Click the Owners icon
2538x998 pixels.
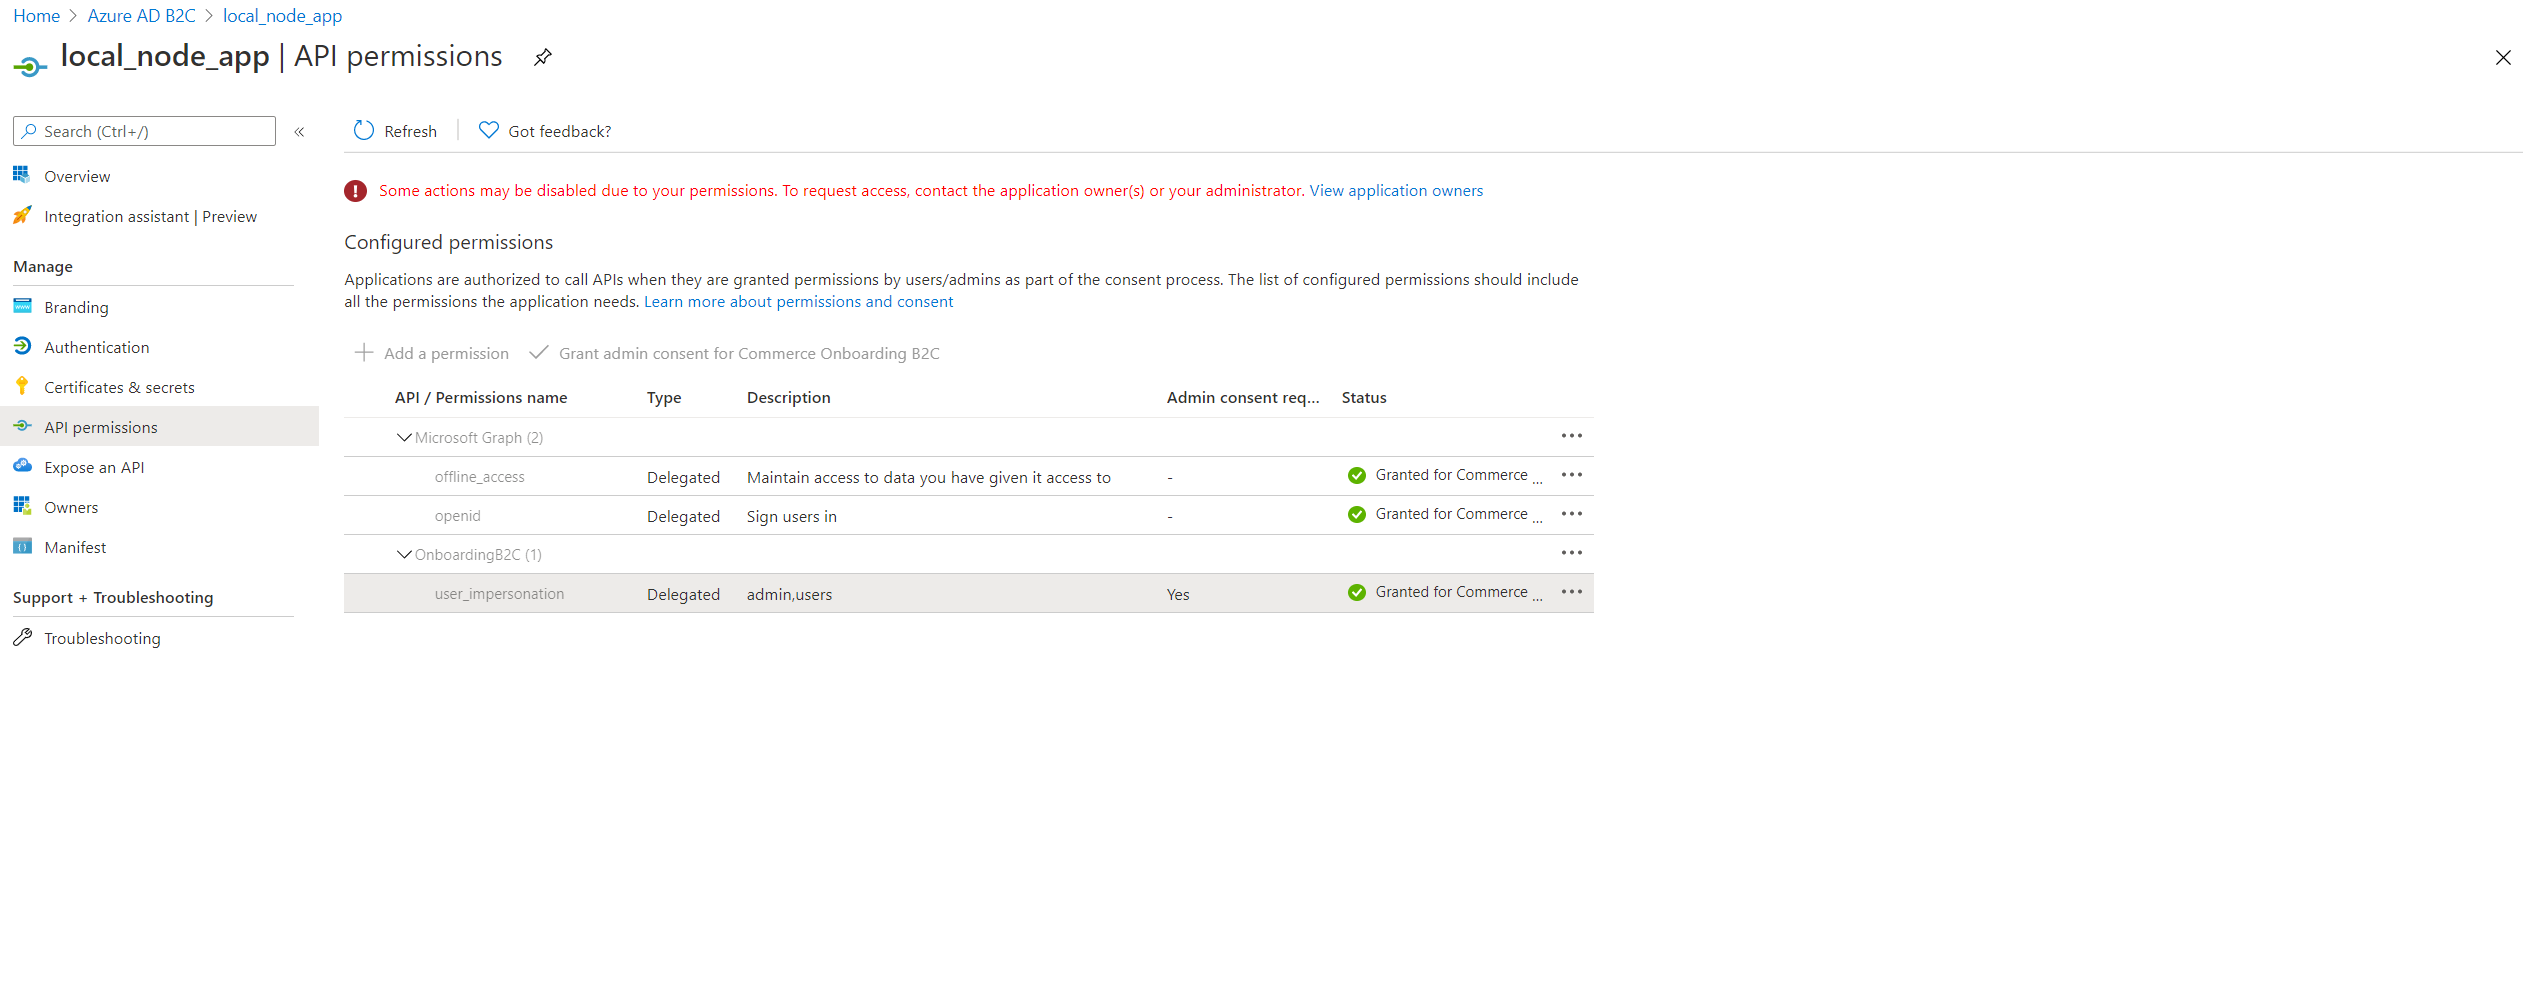click(x=22, y=506)
